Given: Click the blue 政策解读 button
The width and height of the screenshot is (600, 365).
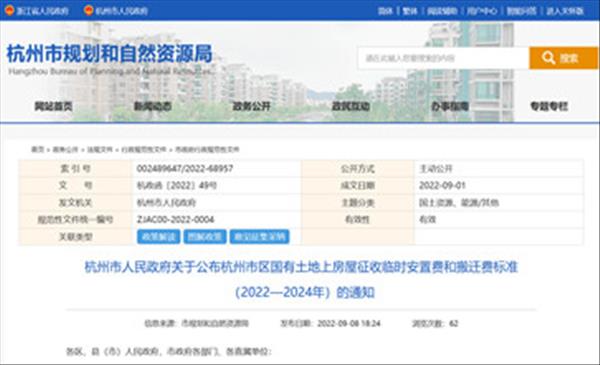Looking at the screenshot, I should coord(158,237).
